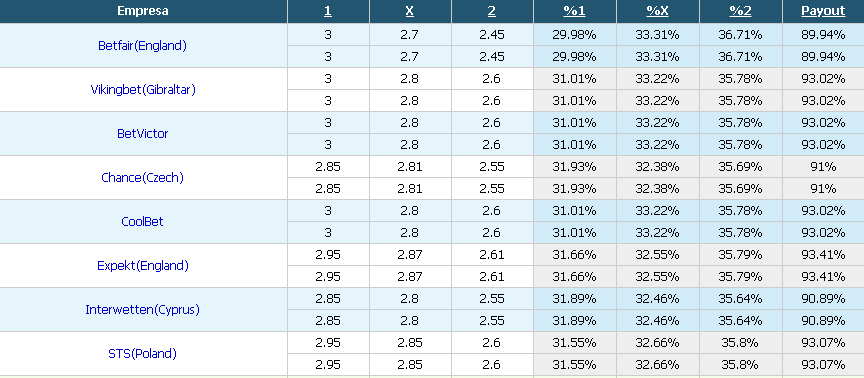Select the CoolBet link
The image size is (864, 378).
click(143, 222)
